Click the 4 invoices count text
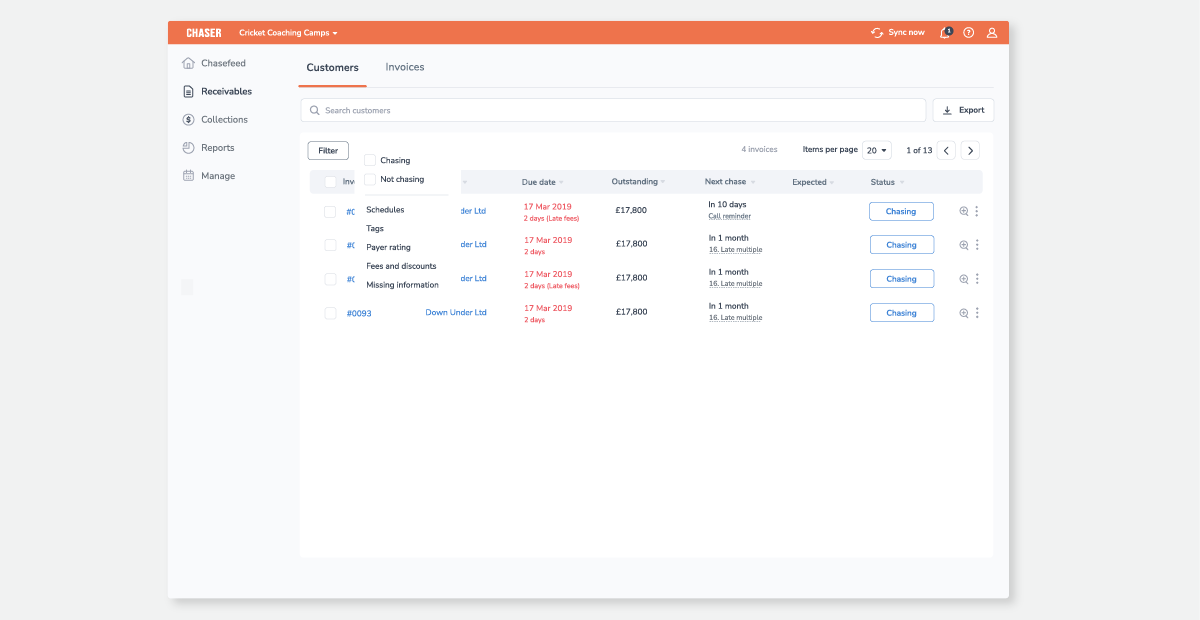The width and height of the screenshot is (1200, 620). 759,149
